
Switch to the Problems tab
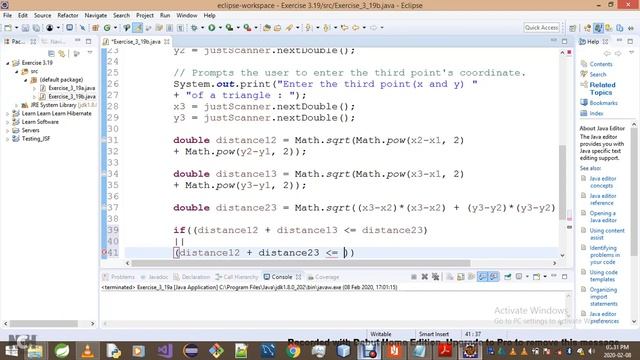pyautogui.click(x=118, y=277)
